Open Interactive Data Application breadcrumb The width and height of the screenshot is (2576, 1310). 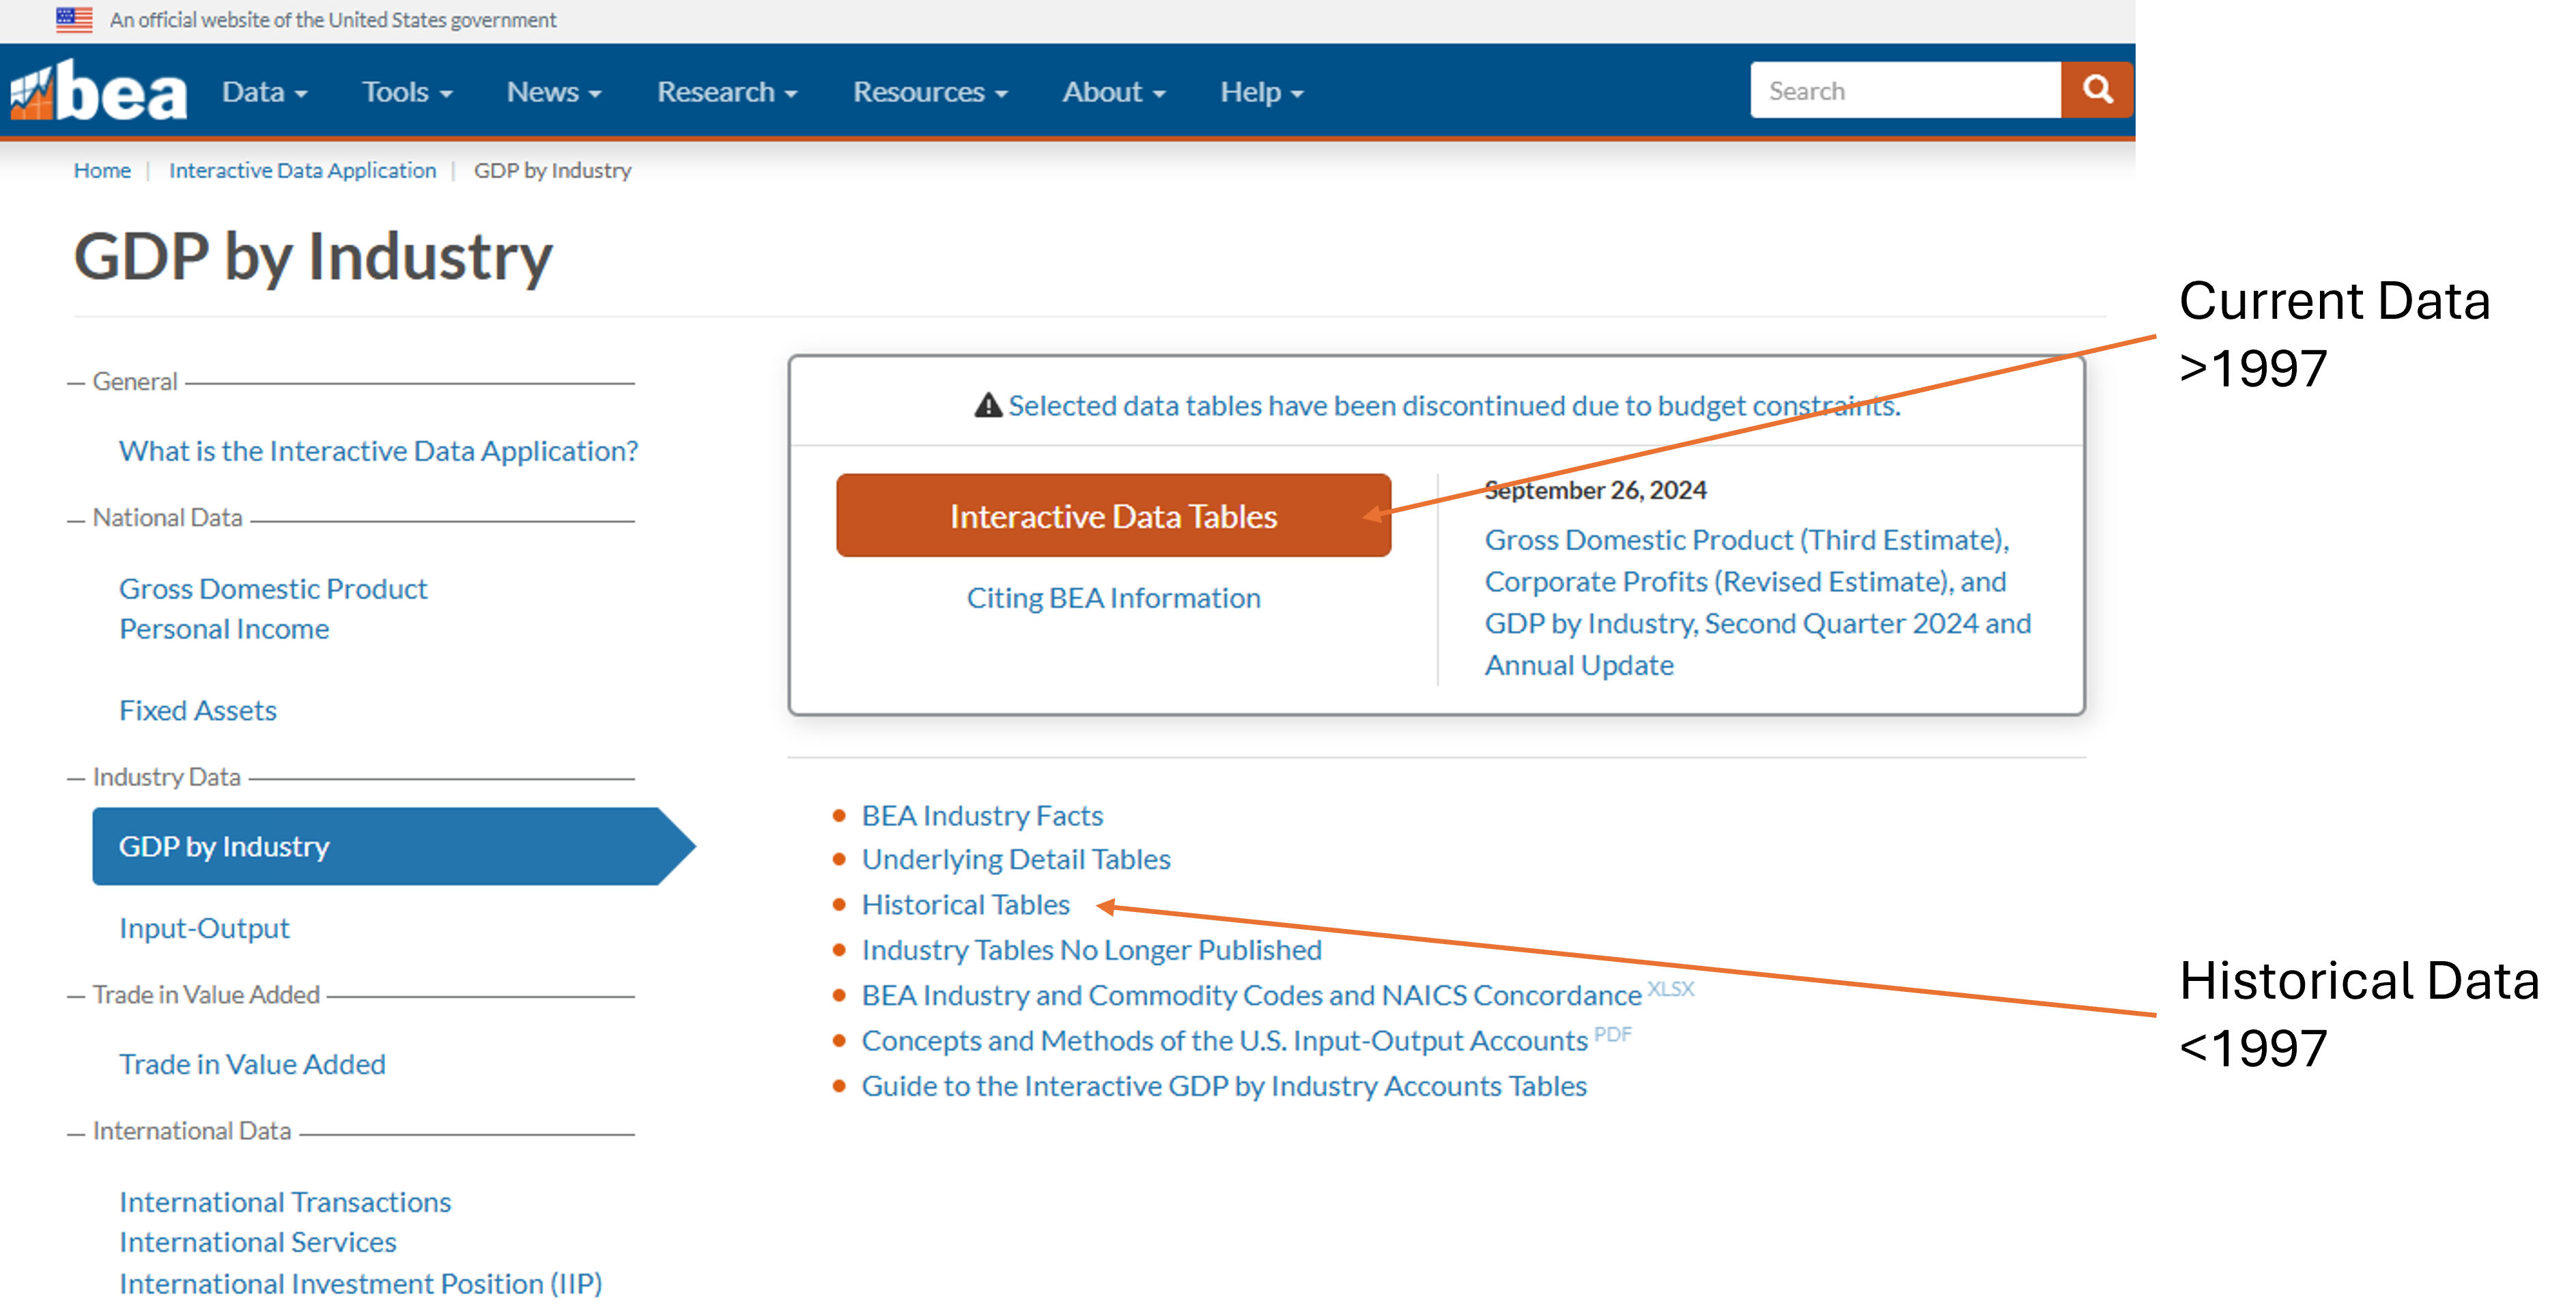pos(302,170)
